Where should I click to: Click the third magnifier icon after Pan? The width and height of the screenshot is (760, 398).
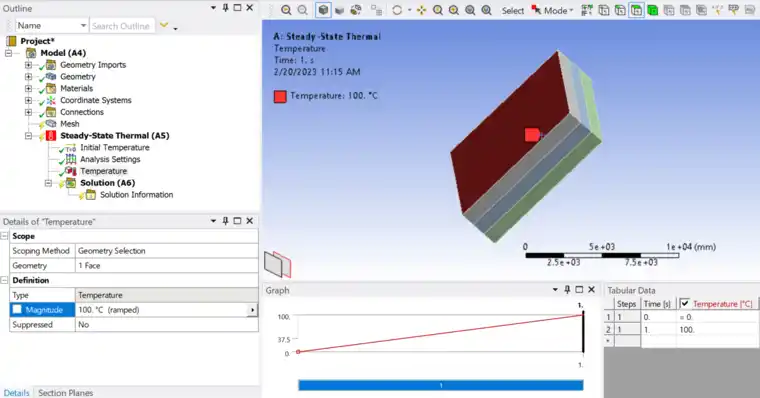(x=470, y=10)
